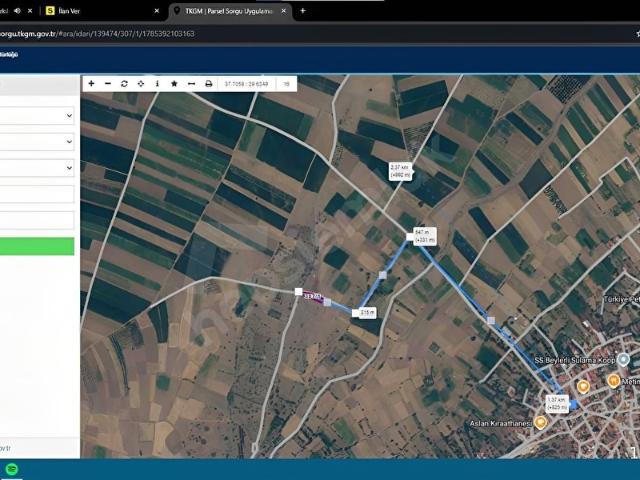Zoom in with the plus map tool
640x480 pixels.
click(91, 84)
